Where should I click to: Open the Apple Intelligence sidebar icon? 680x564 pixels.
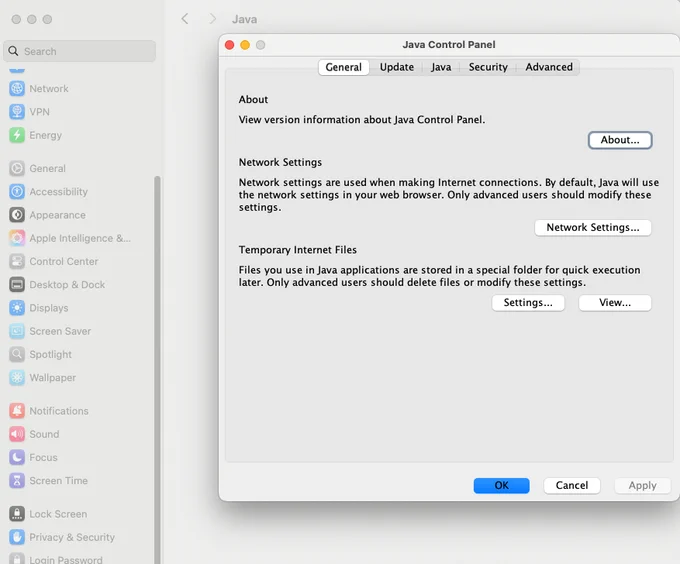coord(17,238)
